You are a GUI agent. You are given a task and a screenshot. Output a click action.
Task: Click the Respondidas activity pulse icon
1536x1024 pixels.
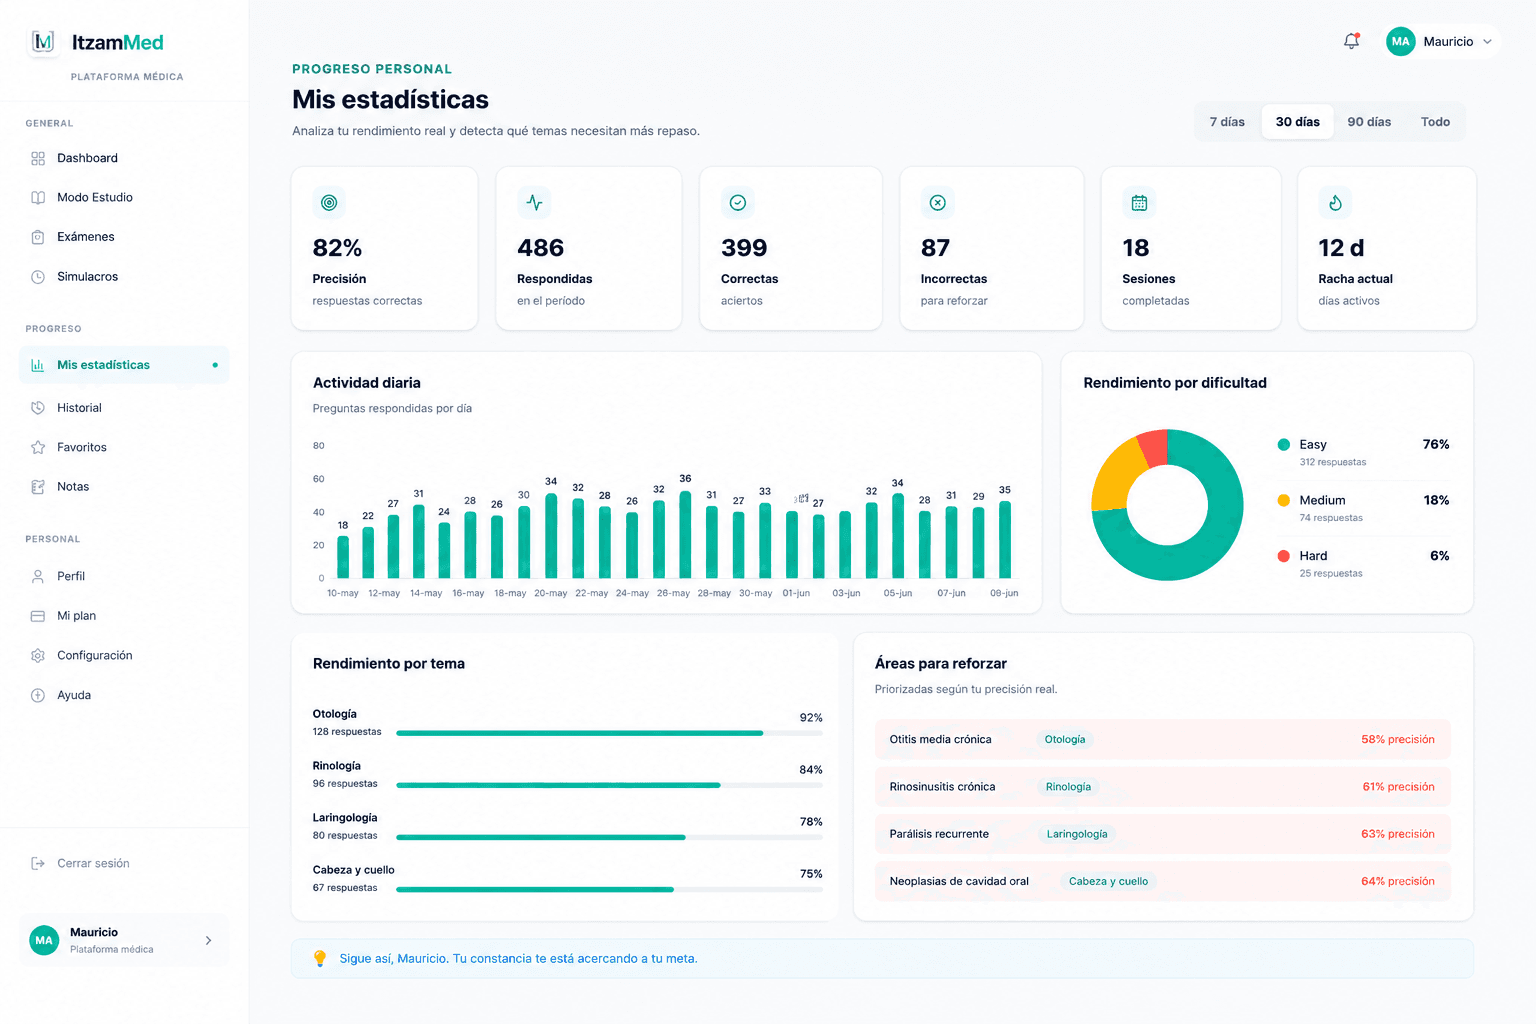coord(534,203)
